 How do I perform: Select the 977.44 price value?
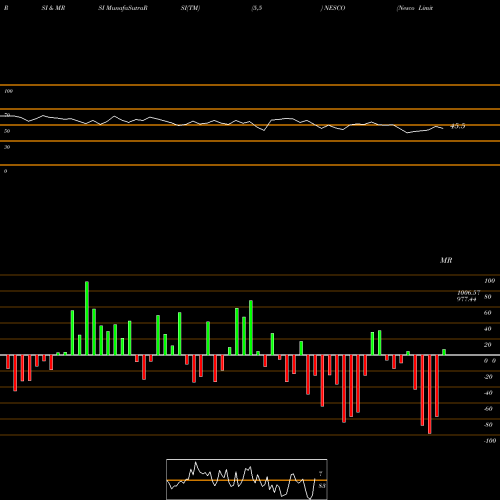(466, 299)
